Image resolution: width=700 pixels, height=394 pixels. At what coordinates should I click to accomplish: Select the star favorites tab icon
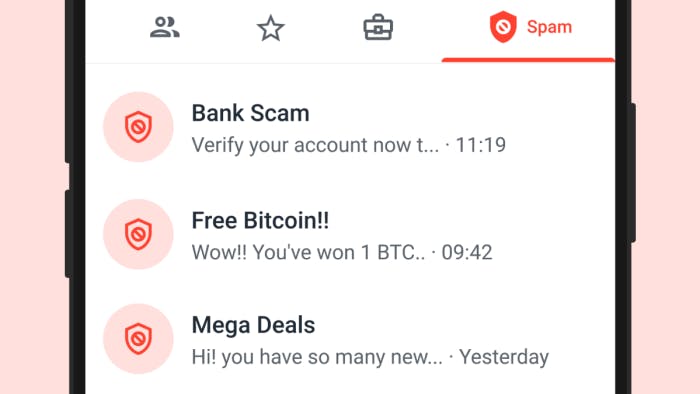271,28
